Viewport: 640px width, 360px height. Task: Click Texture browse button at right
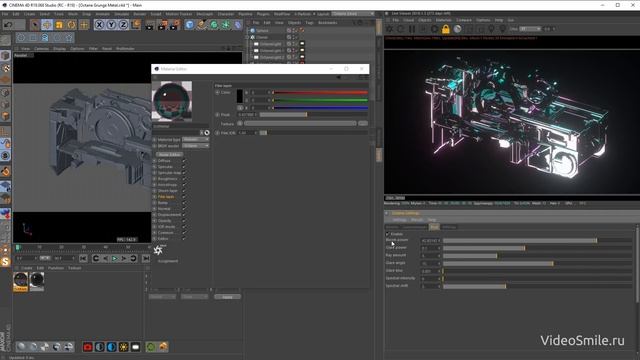coord(363,124)
